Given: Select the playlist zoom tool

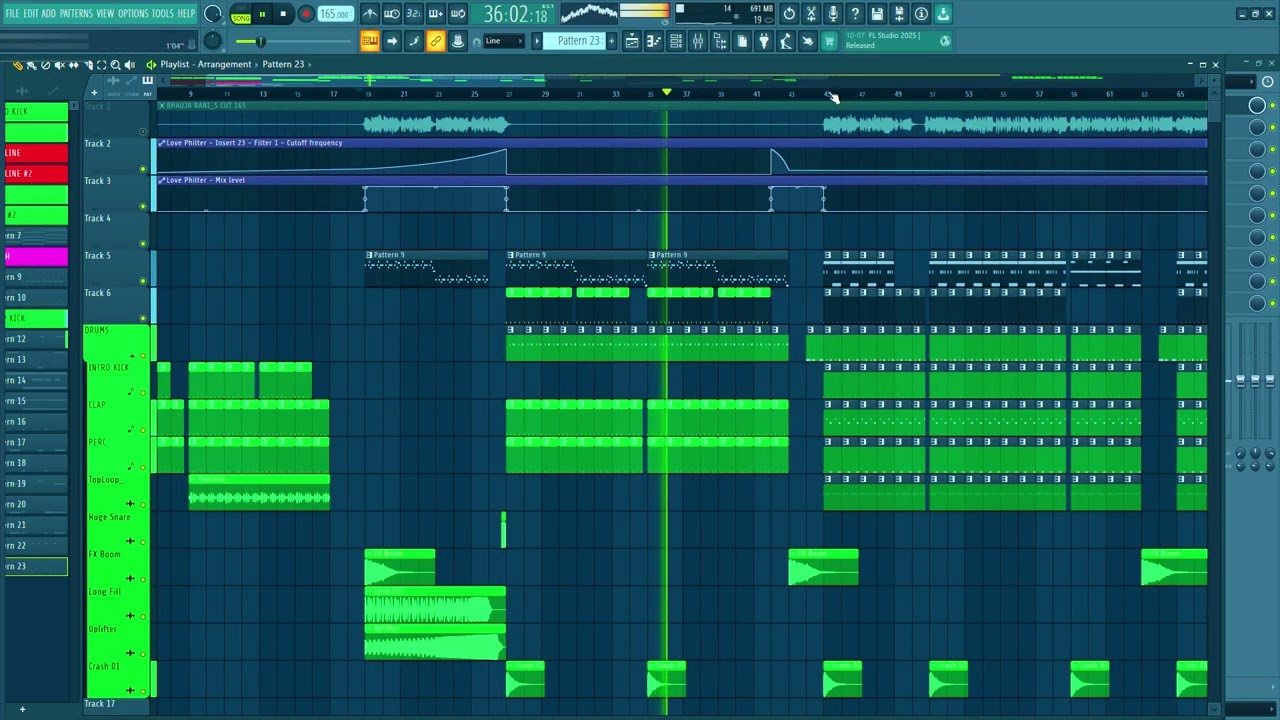Looking at the screenshot, I should coord(115,65).
